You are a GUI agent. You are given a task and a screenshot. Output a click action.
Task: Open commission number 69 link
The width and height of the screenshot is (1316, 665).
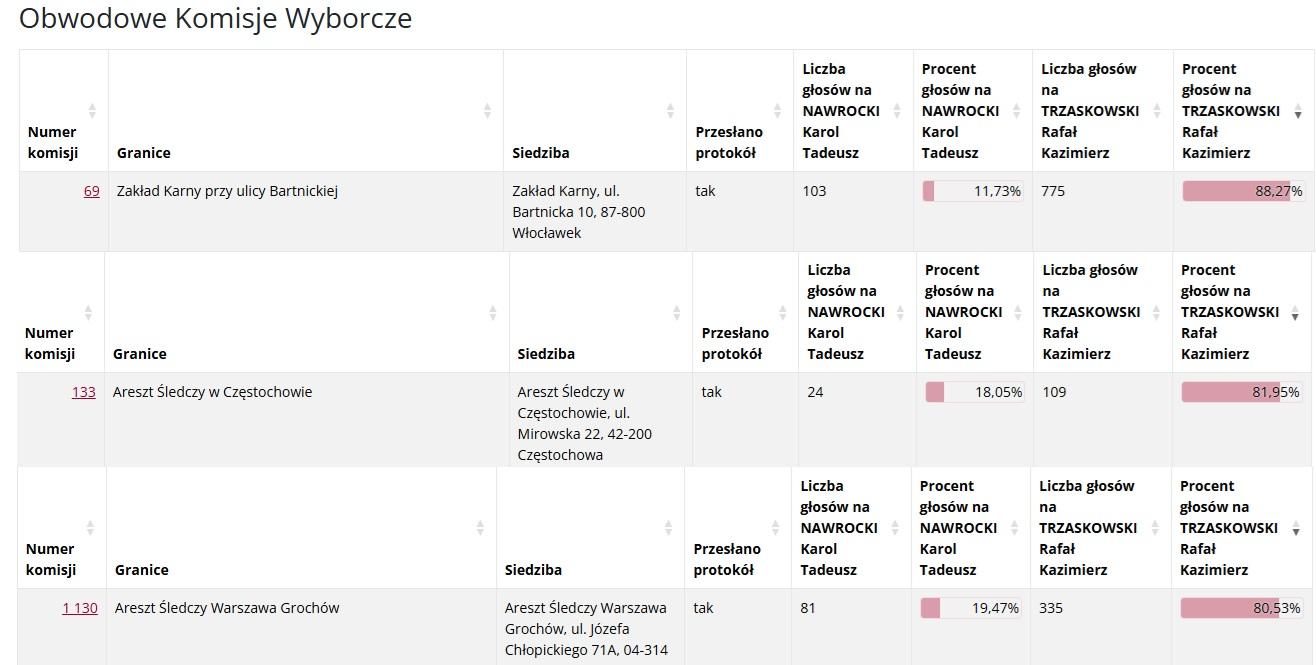(91, 191)
